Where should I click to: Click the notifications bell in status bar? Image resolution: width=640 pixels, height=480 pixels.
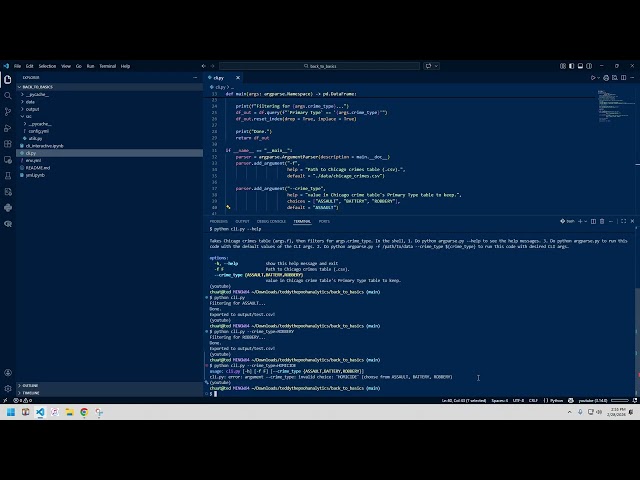click(x=635, y=400)
